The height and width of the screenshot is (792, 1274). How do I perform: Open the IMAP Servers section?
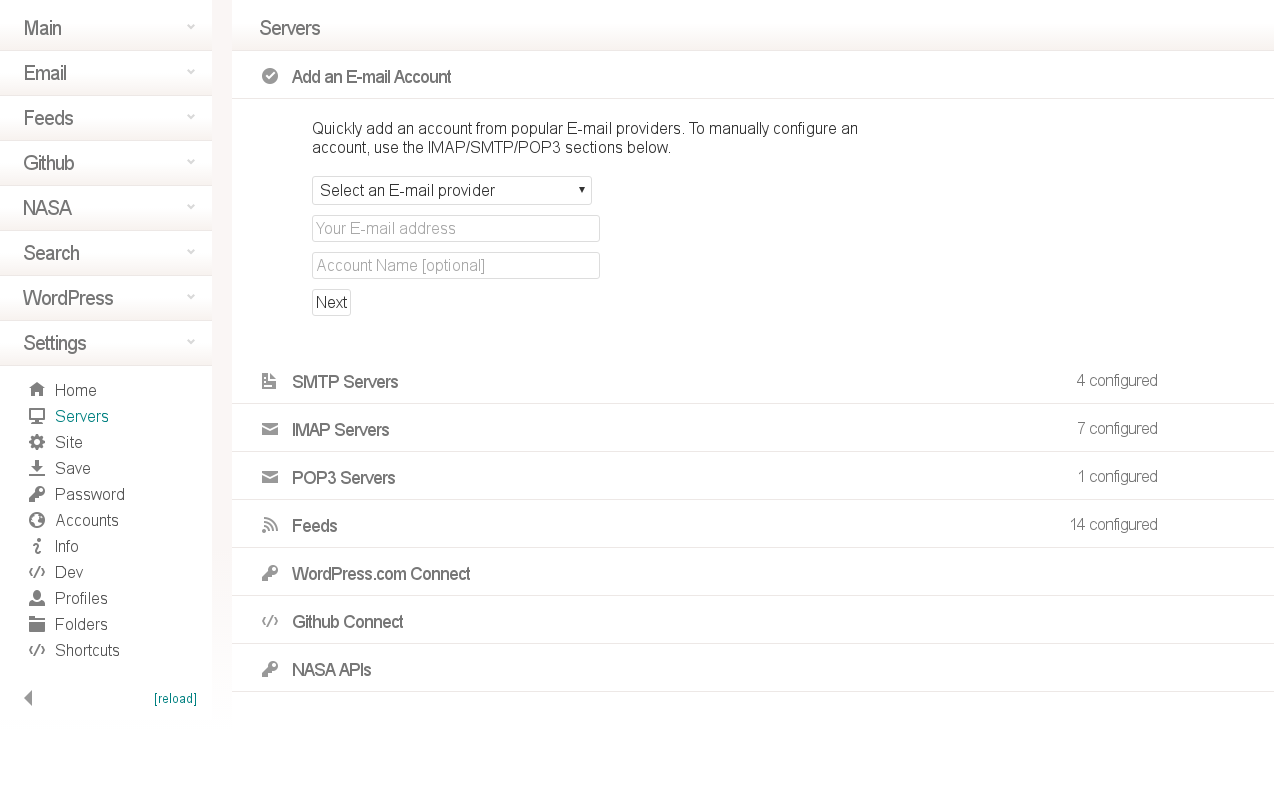click(x=340, y=429)
